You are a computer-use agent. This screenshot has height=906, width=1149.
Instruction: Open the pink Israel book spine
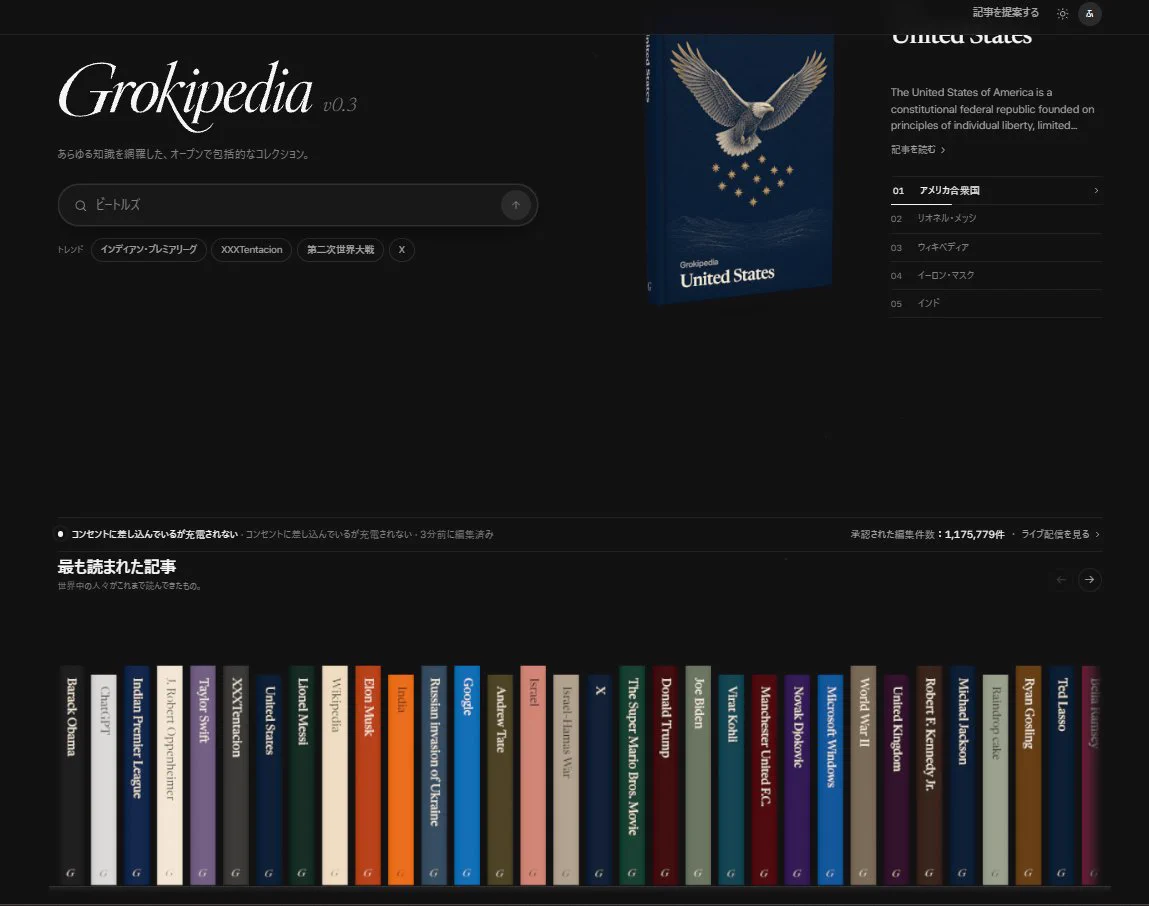pos(533,775)
